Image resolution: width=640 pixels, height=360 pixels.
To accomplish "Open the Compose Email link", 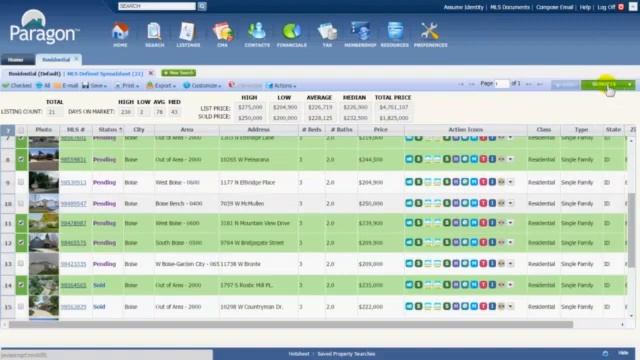I will [555, 7].
